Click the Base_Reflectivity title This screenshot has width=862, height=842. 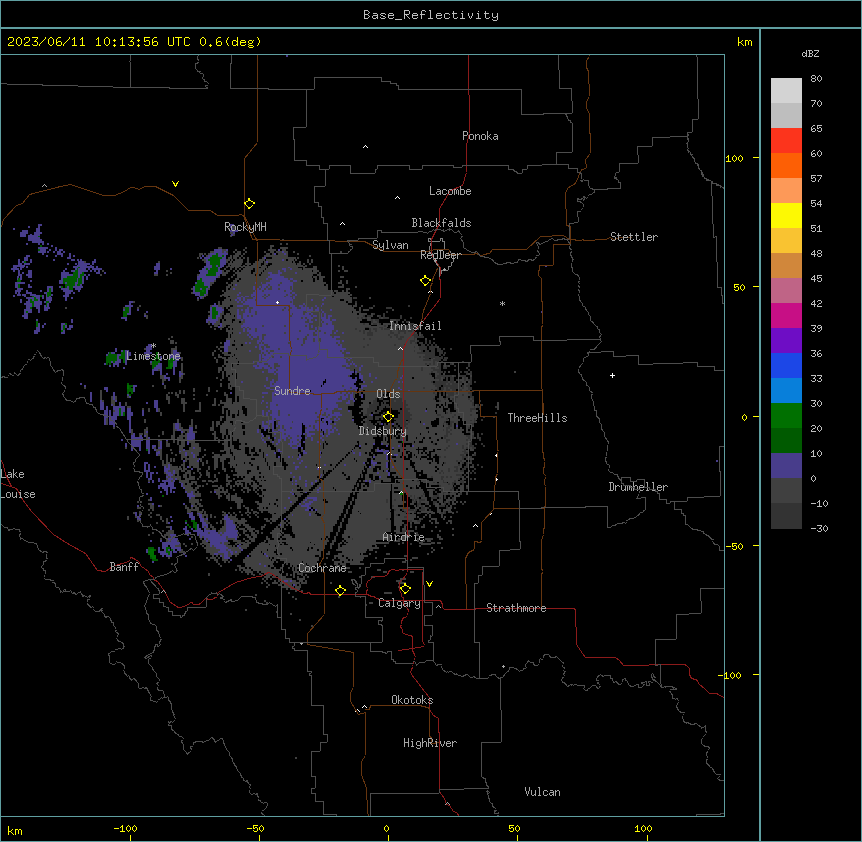pyautogui.click(x=431, y=15)
